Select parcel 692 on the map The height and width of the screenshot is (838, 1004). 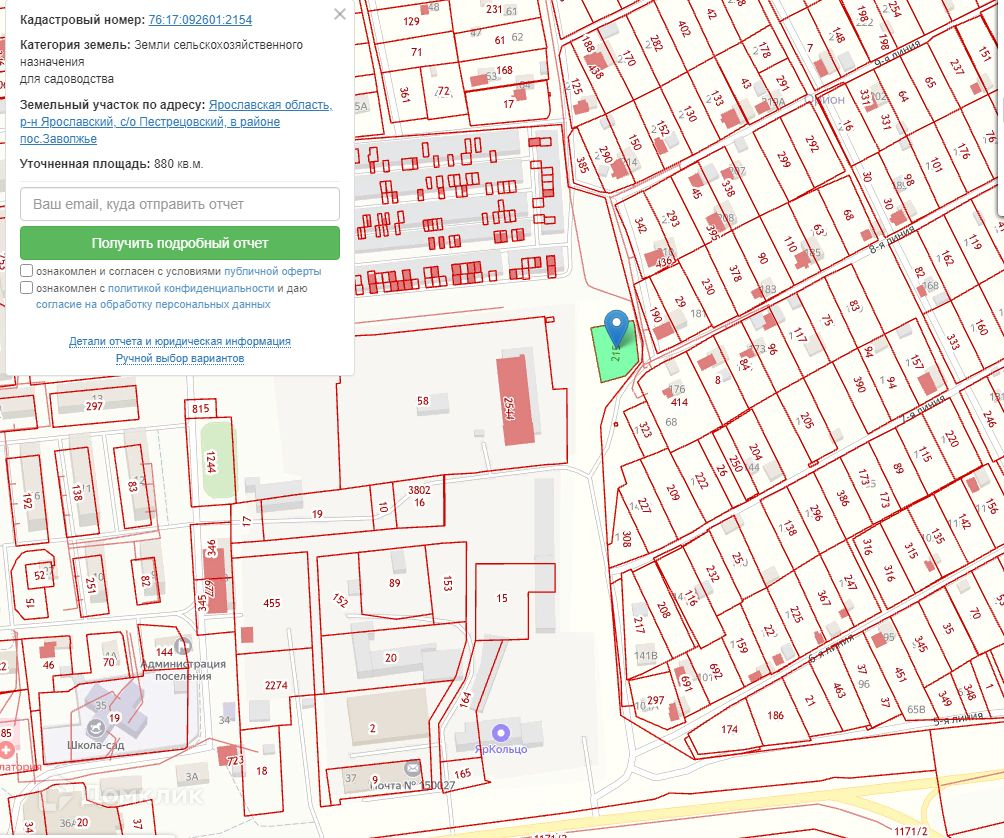(x=716, y=670)
